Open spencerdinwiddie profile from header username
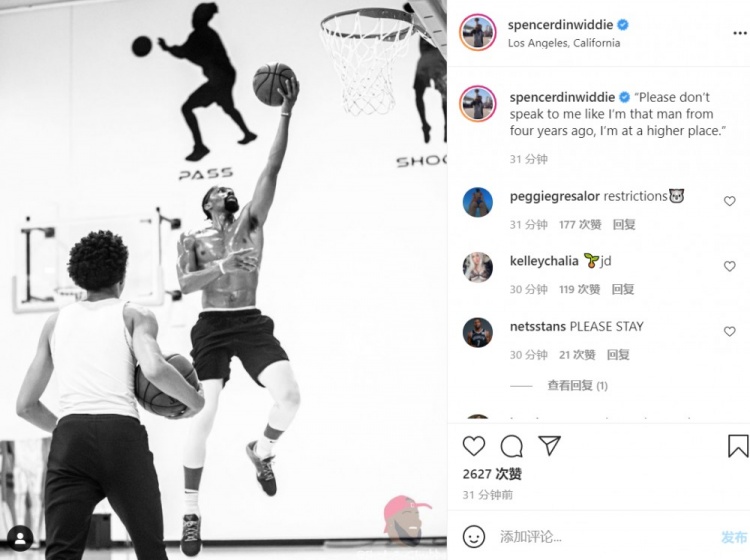 tap(560, 24)
